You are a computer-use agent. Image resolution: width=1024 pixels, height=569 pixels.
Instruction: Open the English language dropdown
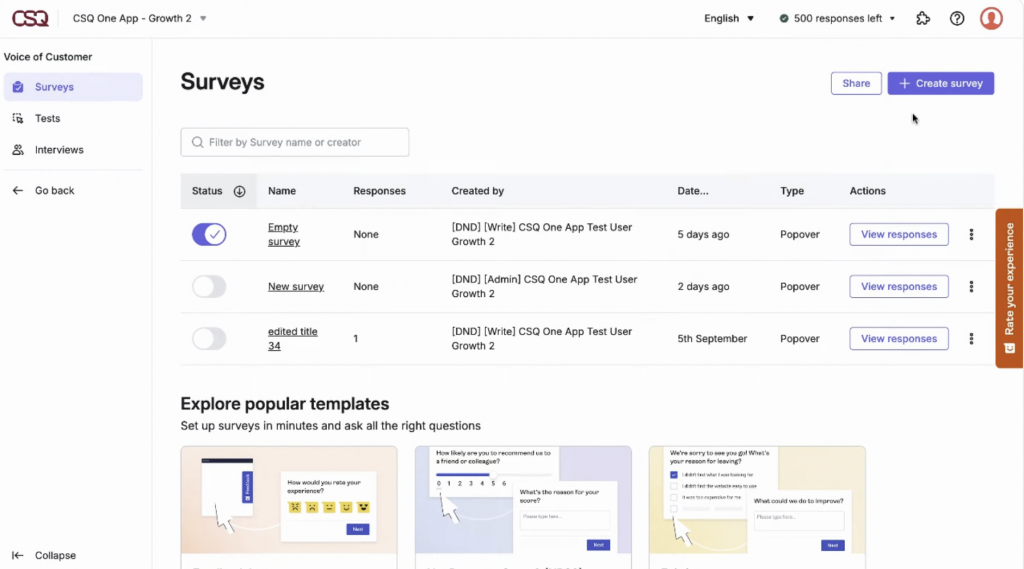click(729, 18)
